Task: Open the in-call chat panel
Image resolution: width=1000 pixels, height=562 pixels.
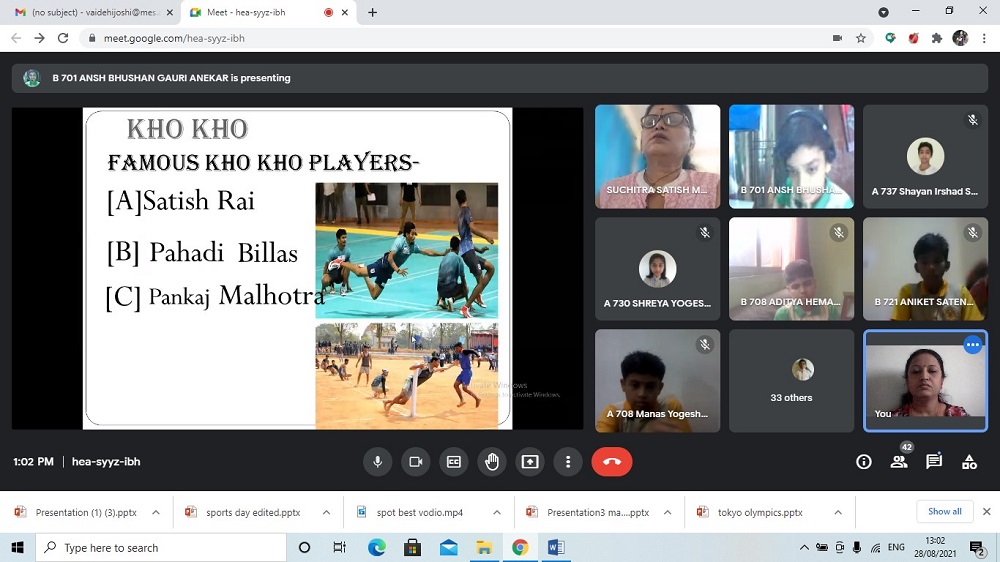Action: (x=934, y=461)
